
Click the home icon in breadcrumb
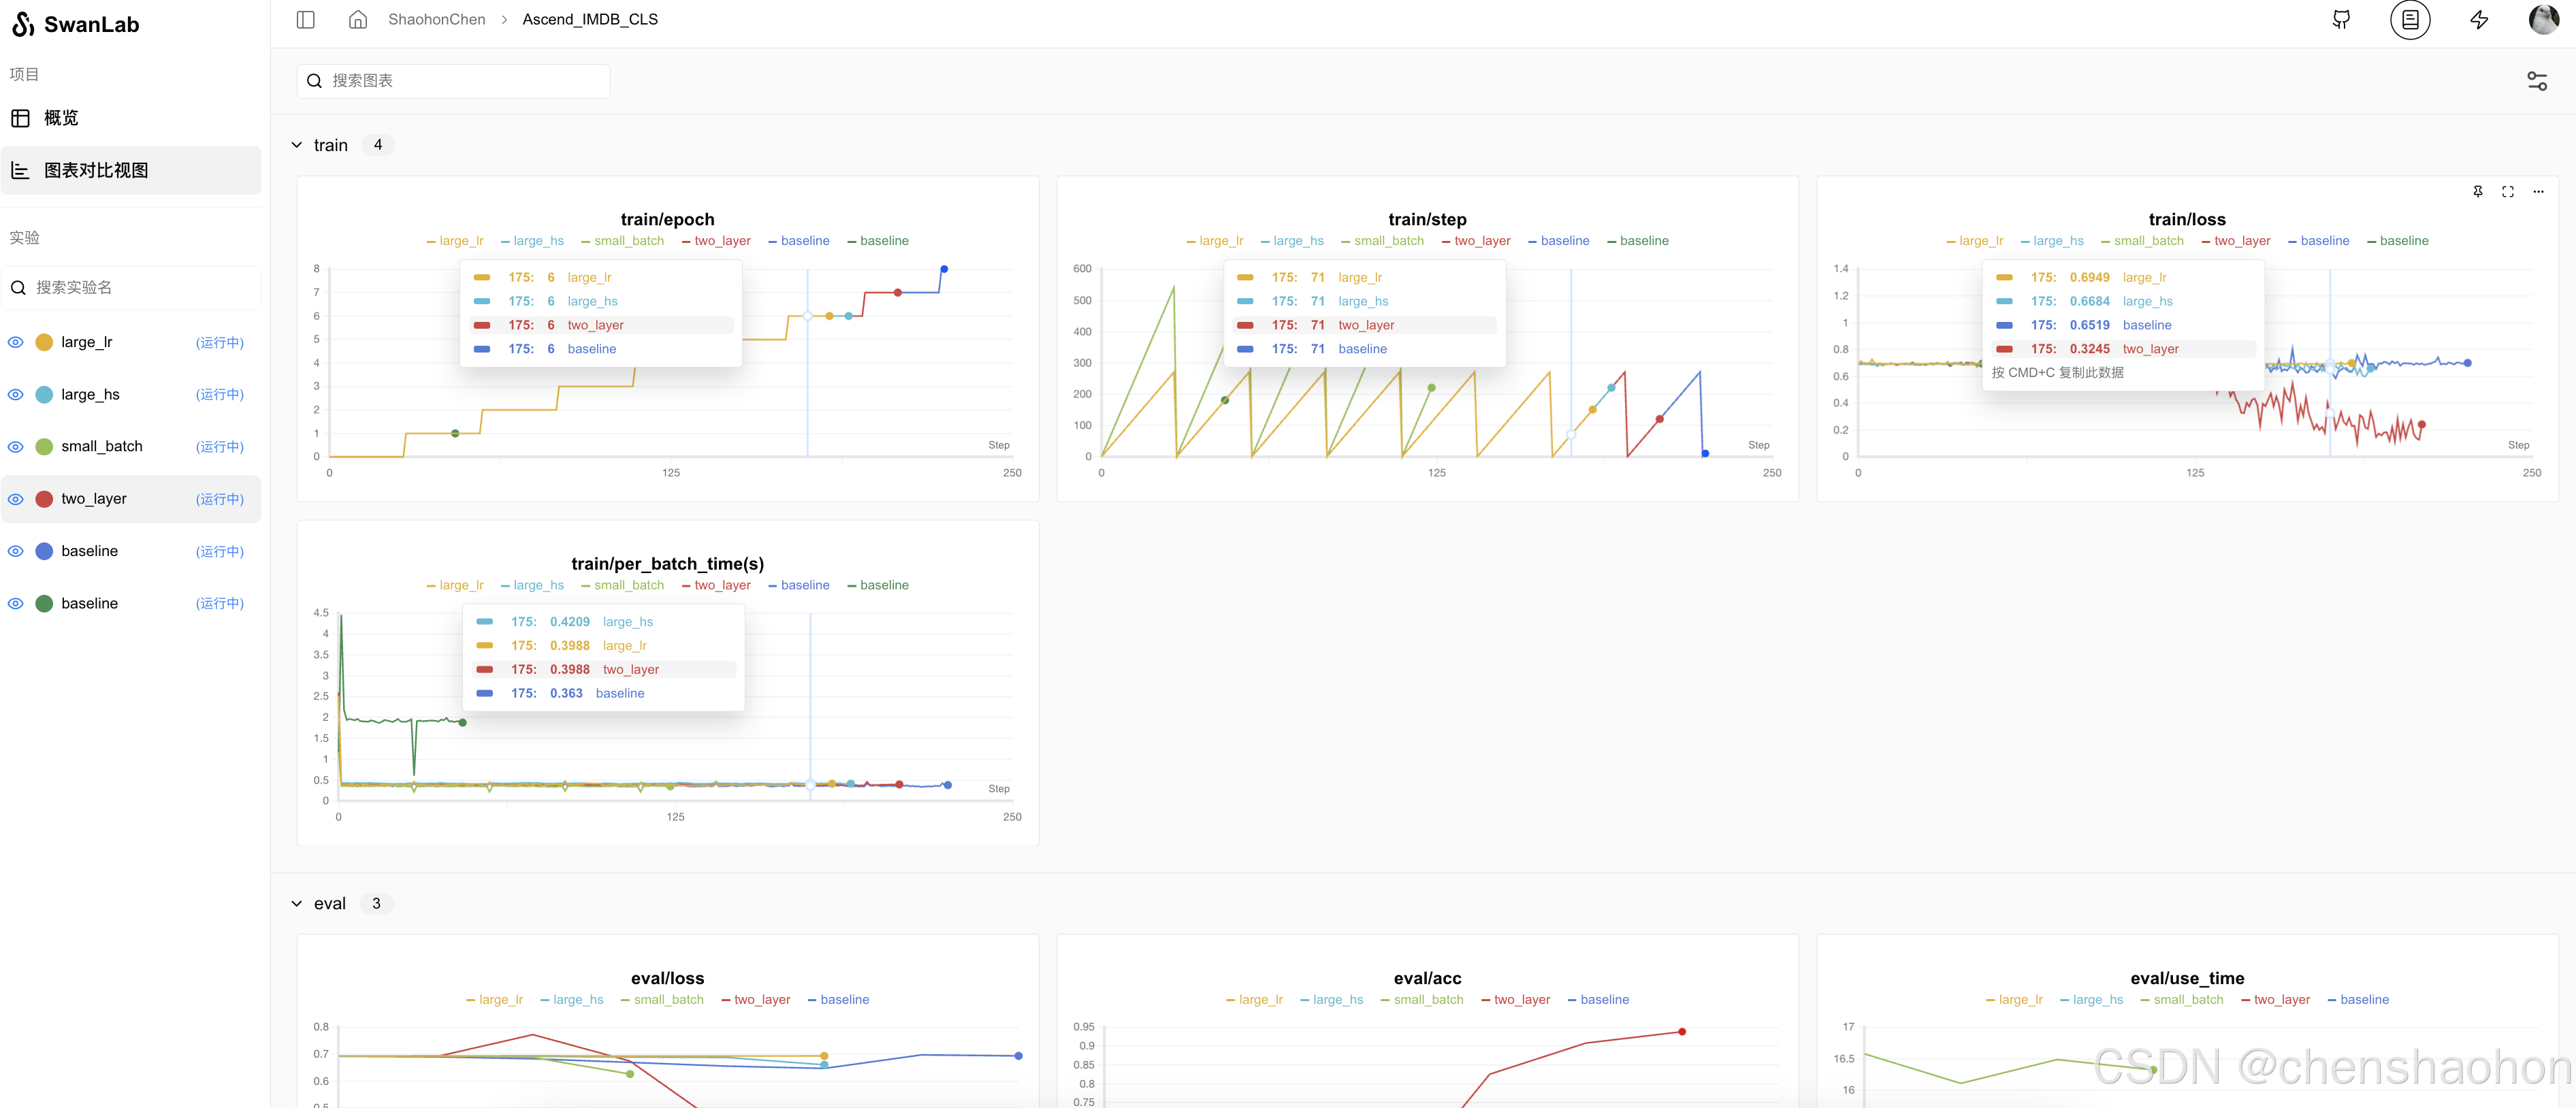tap(357, 20)
